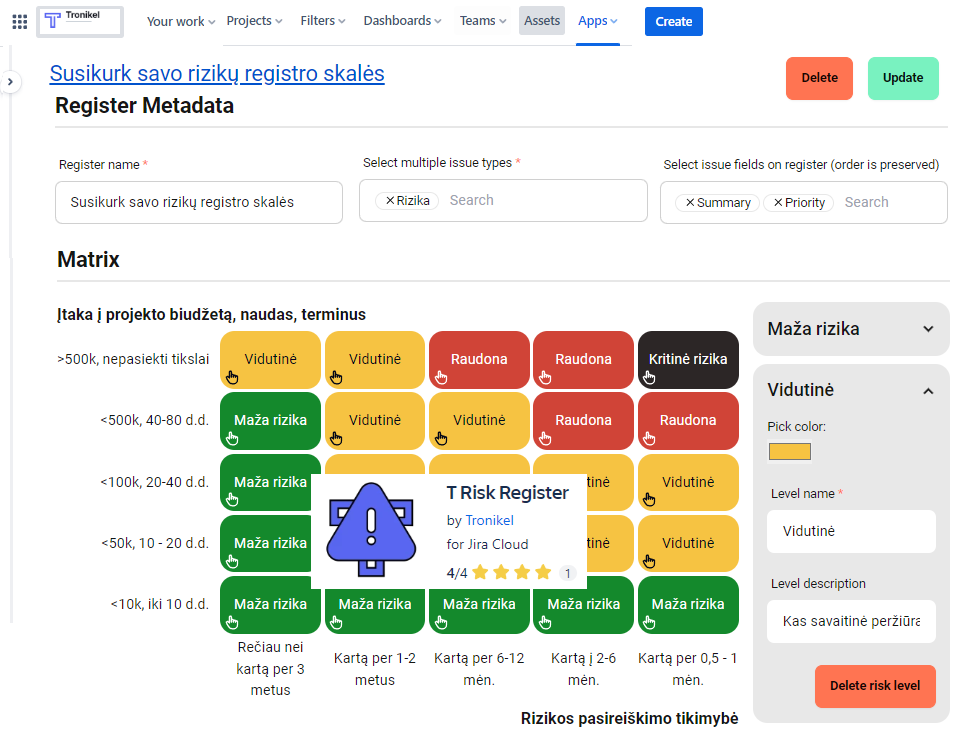Click the T Risk Register warning-triangle logo

tap(371, 529)
